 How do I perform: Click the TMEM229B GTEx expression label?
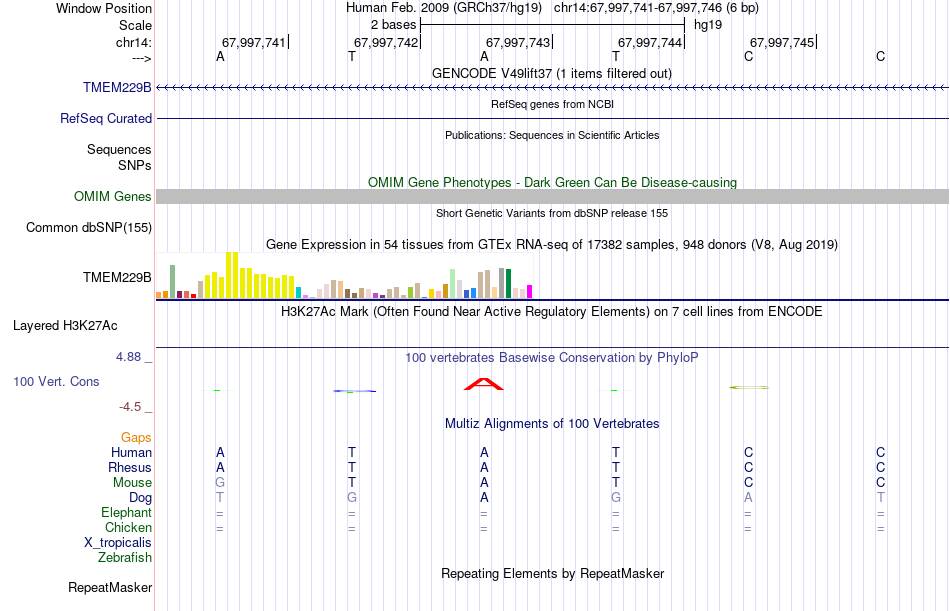pos(117,278)
